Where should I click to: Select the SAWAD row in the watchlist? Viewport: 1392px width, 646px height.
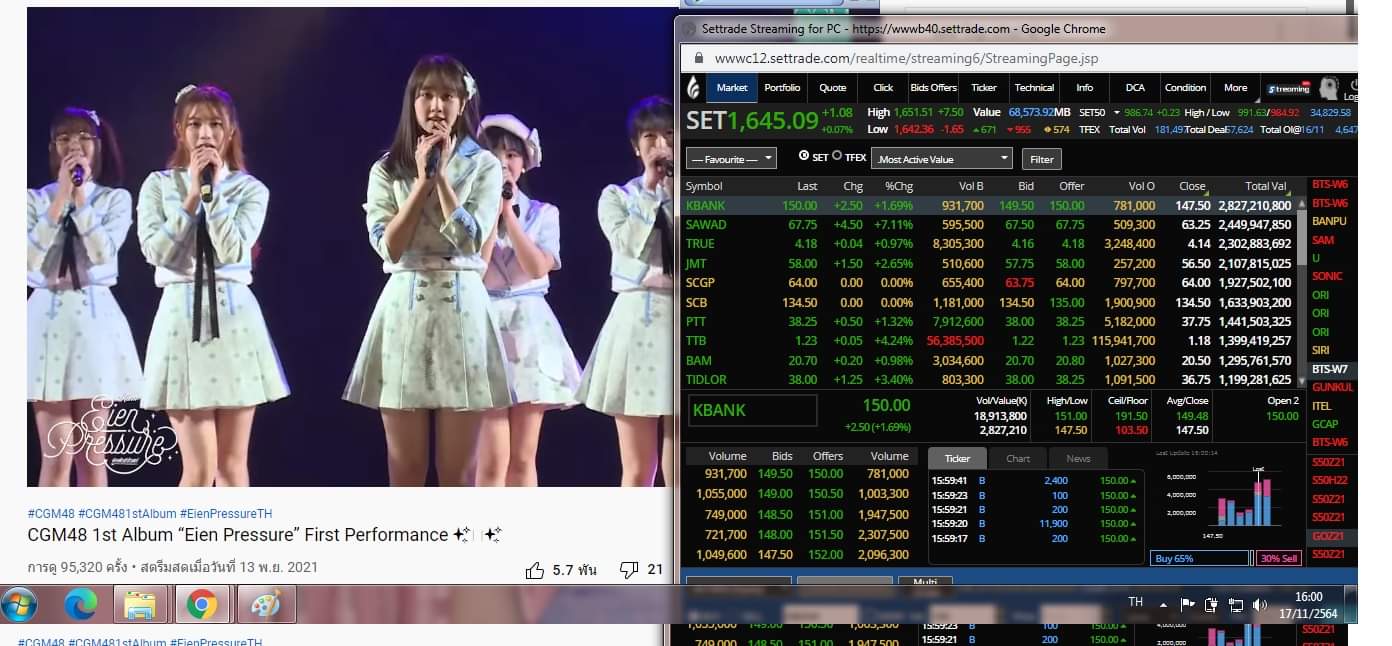point(990,225)
